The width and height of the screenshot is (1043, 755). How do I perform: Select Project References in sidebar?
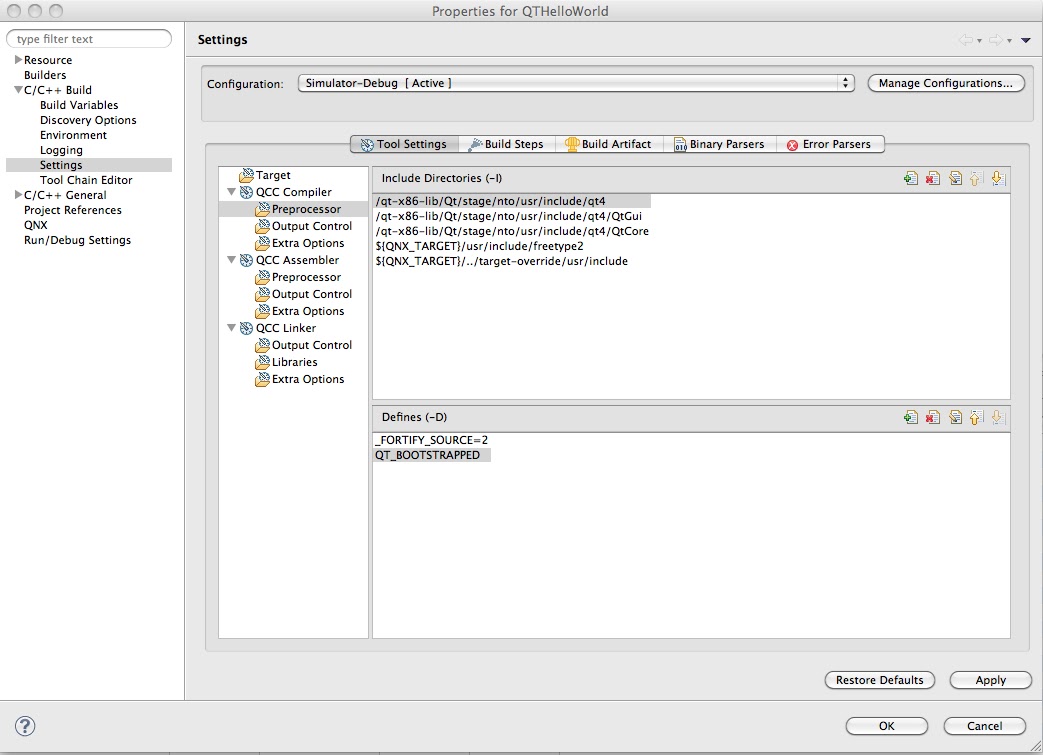[x=73, y=210]
